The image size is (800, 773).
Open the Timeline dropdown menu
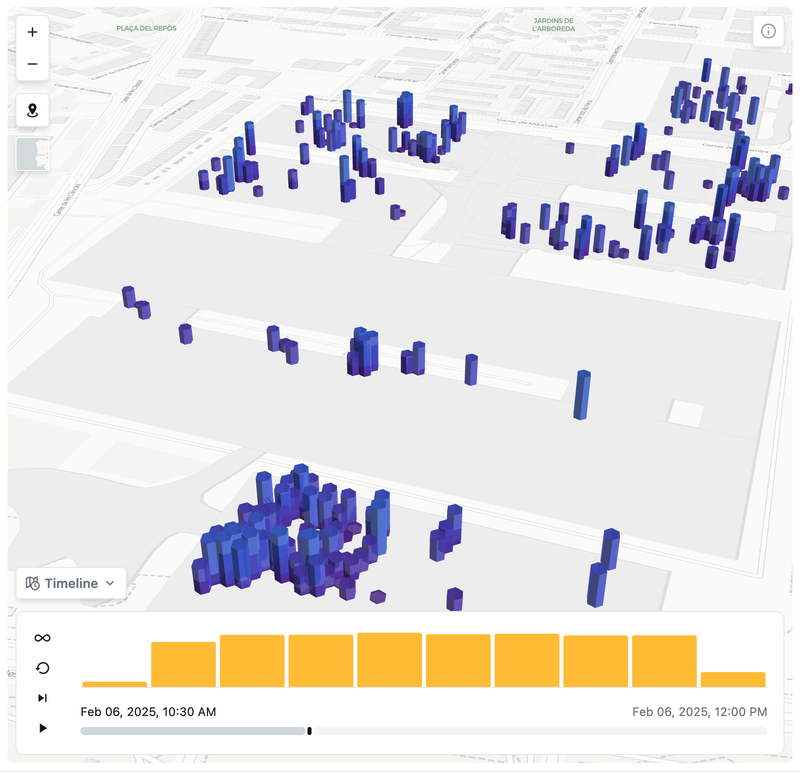(x=71, y=583)
